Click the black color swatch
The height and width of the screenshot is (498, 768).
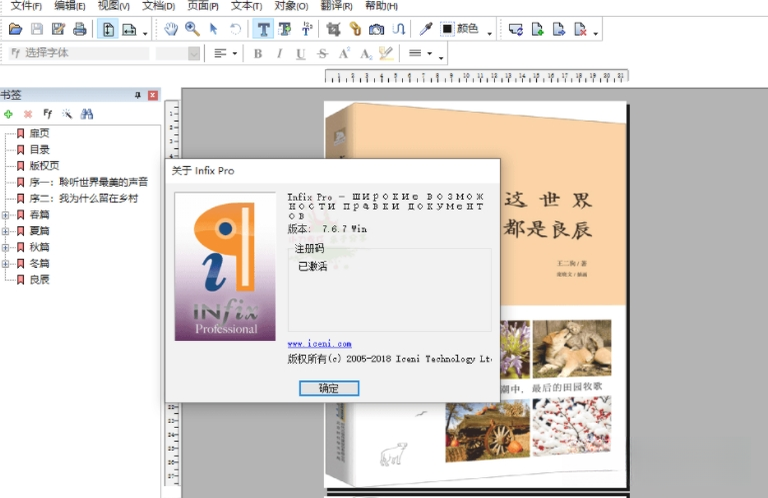tap(447, 29)
